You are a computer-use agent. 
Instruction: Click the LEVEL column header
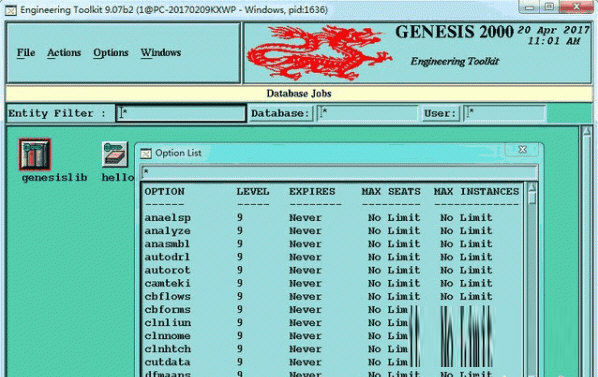pos(253,191)
